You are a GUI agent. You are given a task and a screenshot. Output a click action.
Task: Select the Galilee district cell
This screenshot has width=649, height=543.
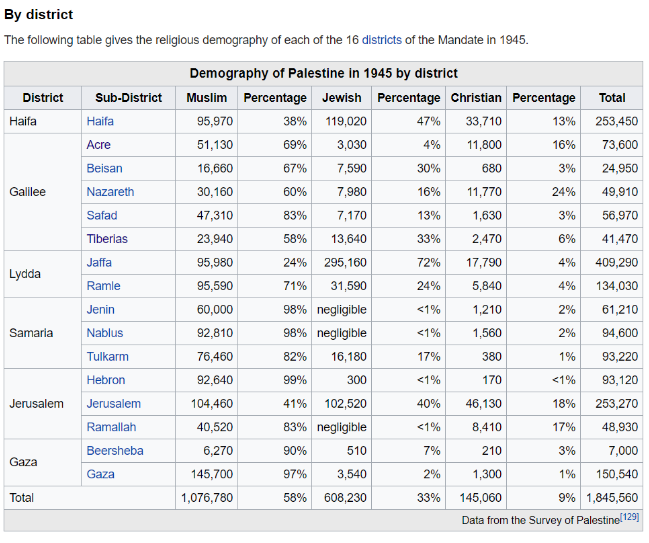click(43, 192)
